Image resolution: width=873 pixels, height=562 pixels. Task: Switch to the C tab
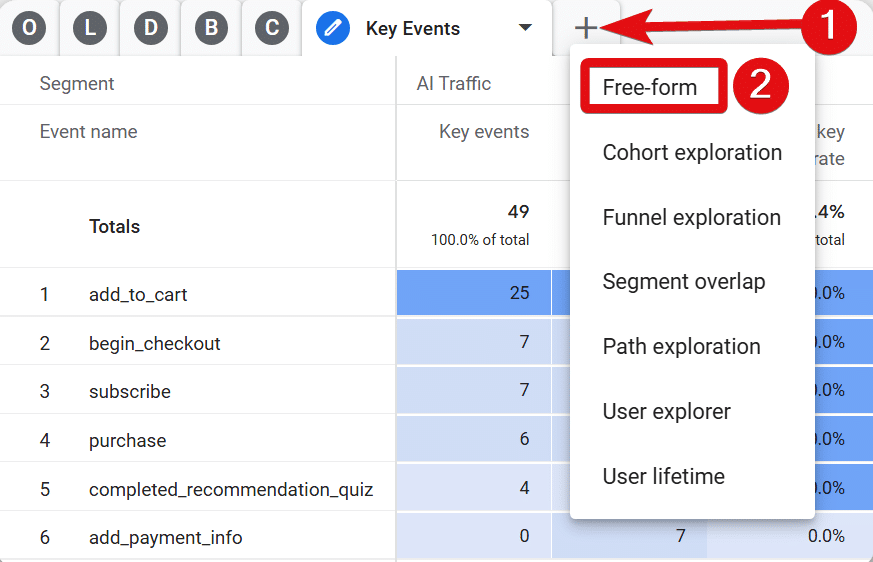[x=272, y=27]
